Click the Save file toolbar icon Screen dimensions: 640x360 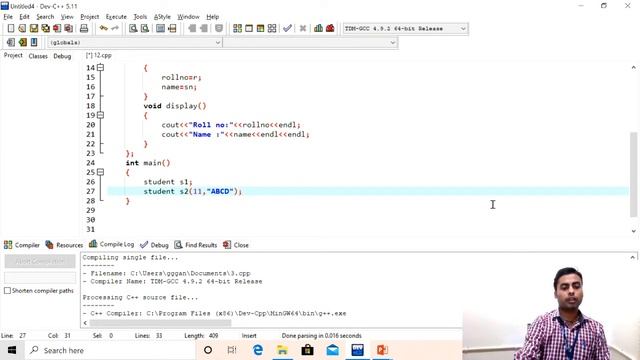pos(33,28)
